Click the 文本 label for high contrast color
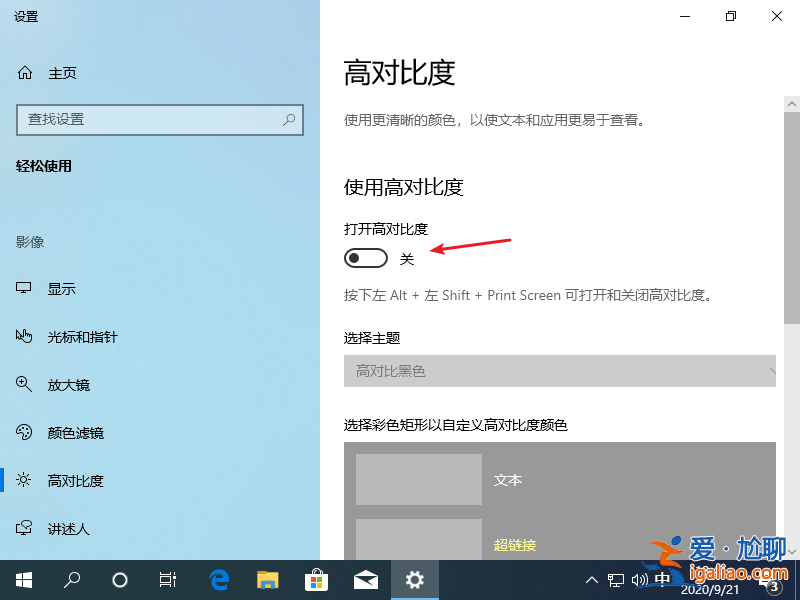Screen dimensions: 800x600 508,480
